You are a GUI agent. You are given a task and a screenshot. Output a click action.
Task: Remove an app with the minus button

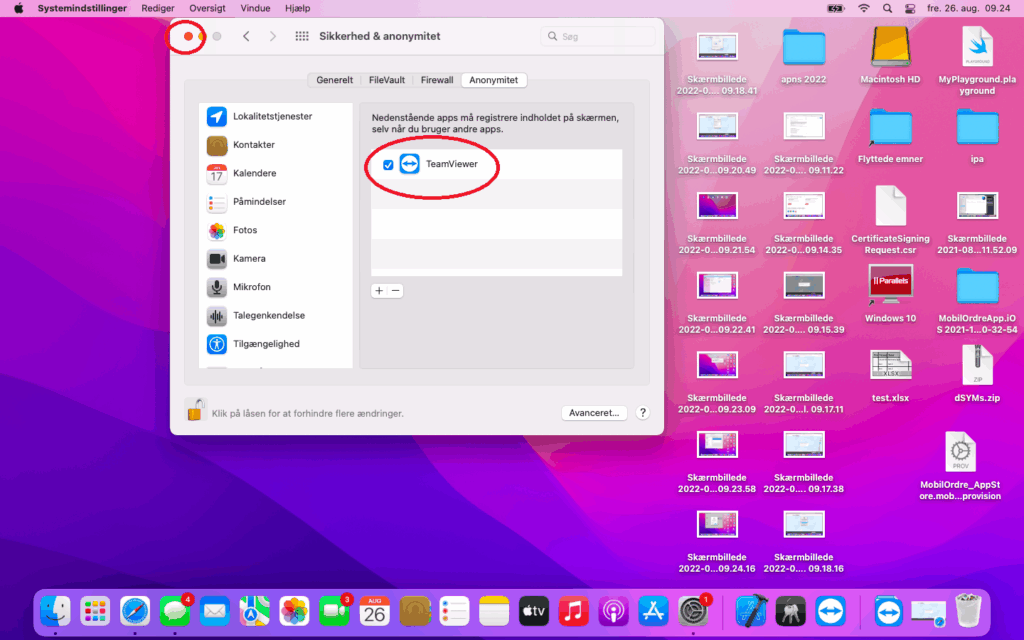point(396,291)
